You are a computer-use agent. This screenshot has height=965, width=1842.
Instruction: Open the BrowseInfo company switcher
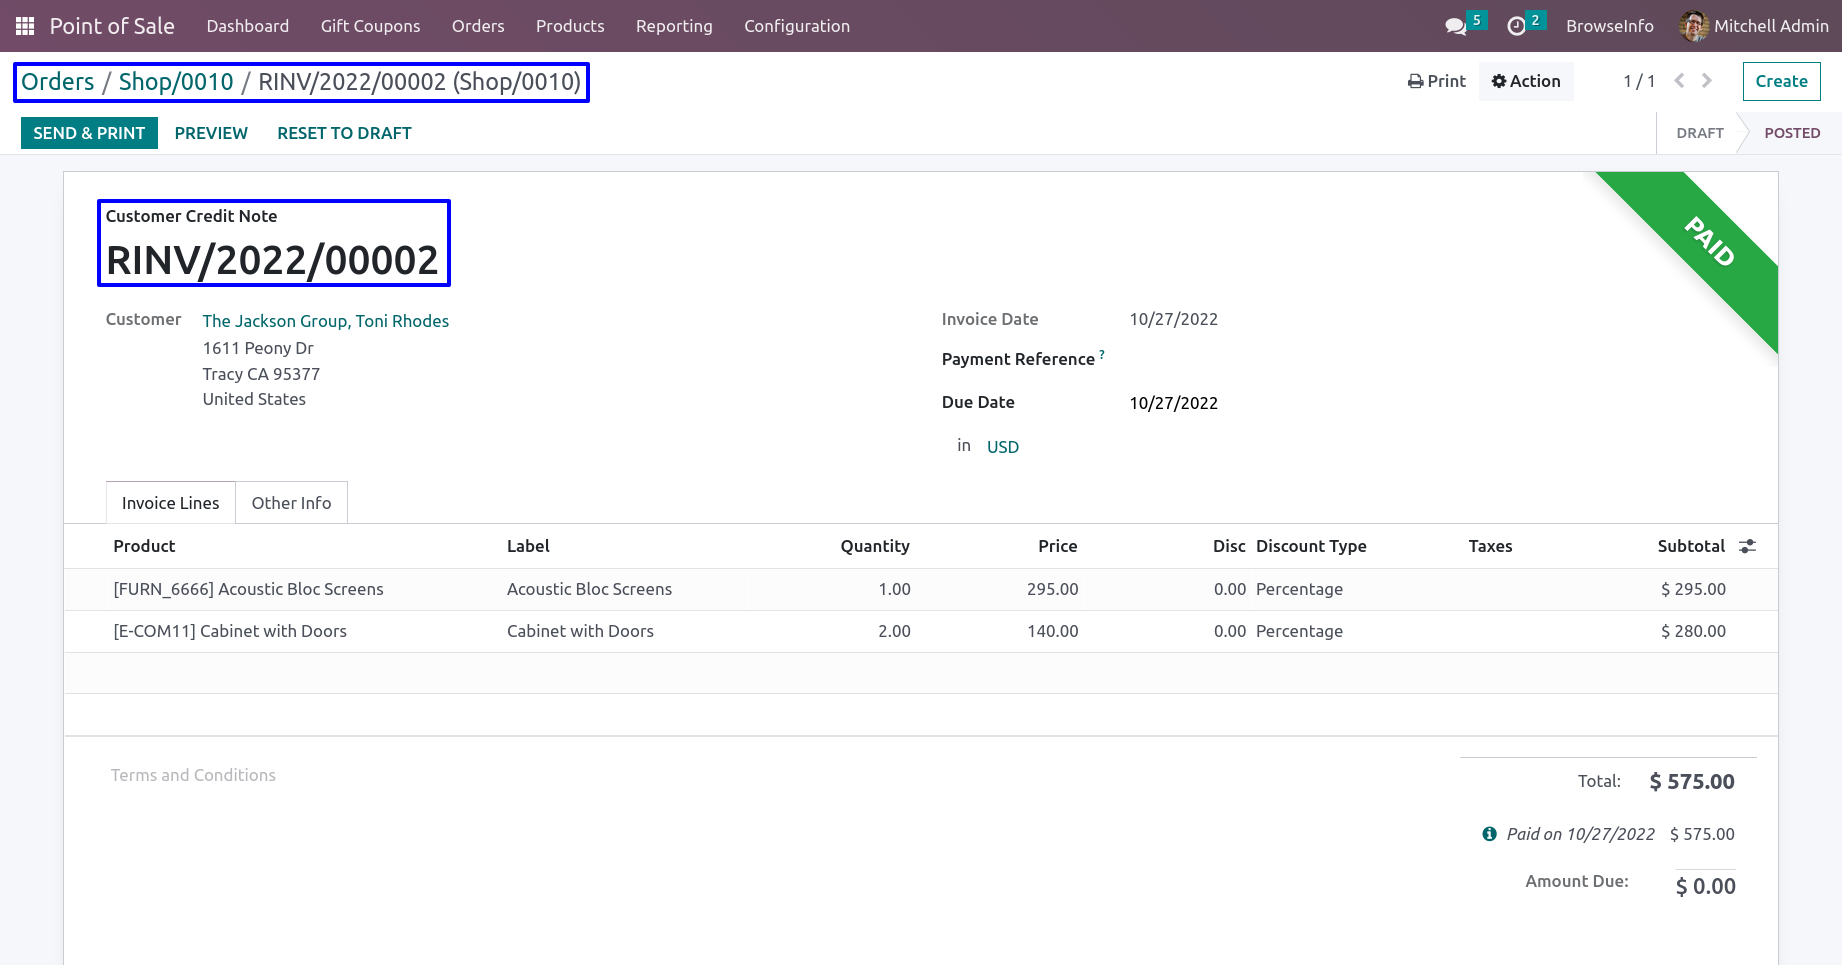1609,26
